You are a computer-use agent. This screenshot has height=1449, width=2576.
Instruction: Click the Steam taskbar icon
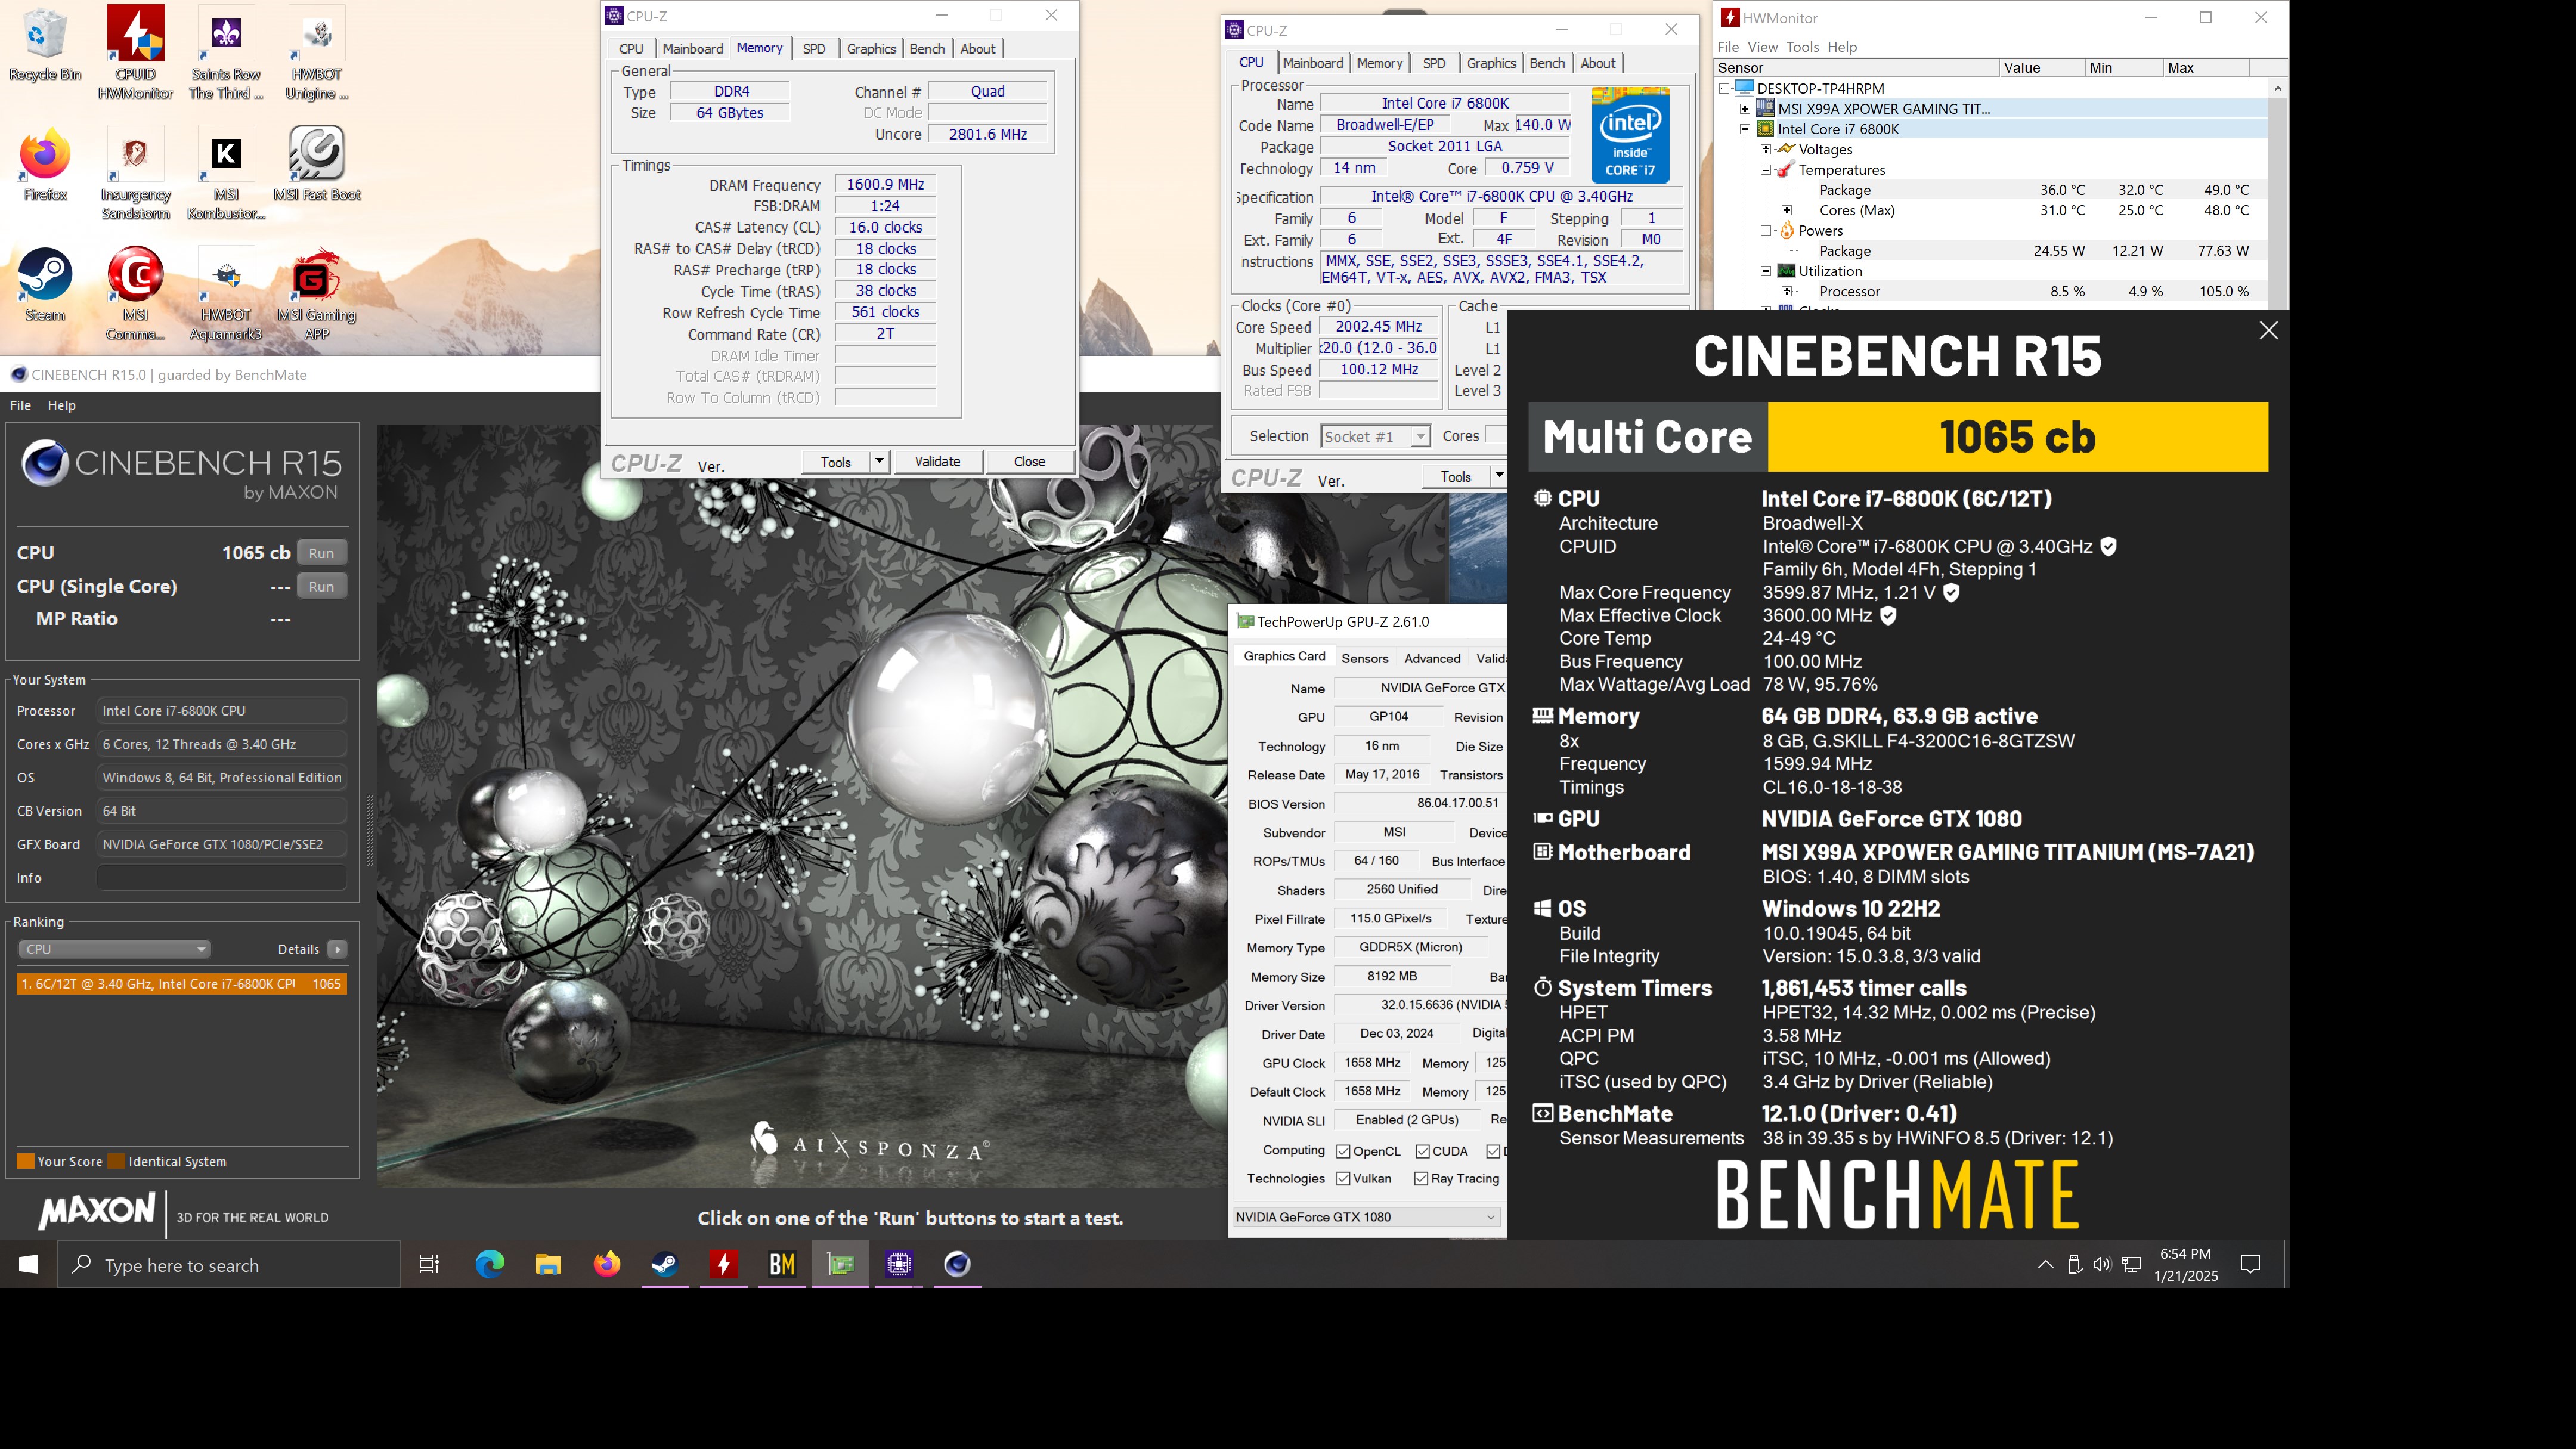tap(665, 1264)
